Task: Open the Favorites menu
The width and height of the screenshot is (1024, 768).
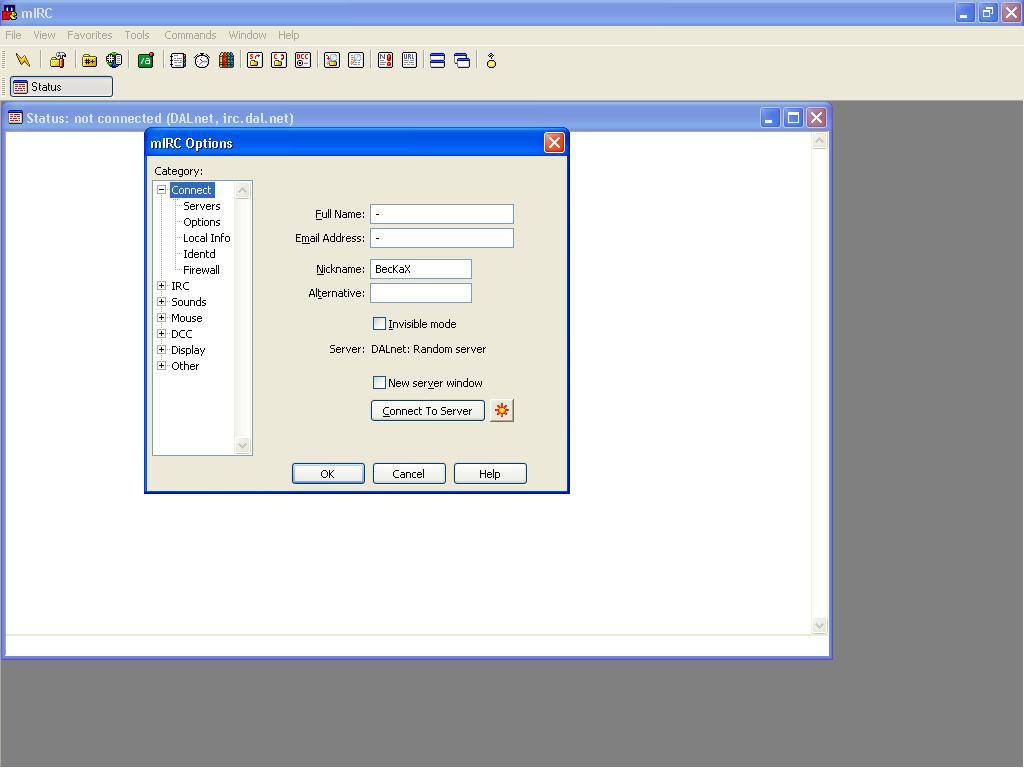Action: click(89, 35)
